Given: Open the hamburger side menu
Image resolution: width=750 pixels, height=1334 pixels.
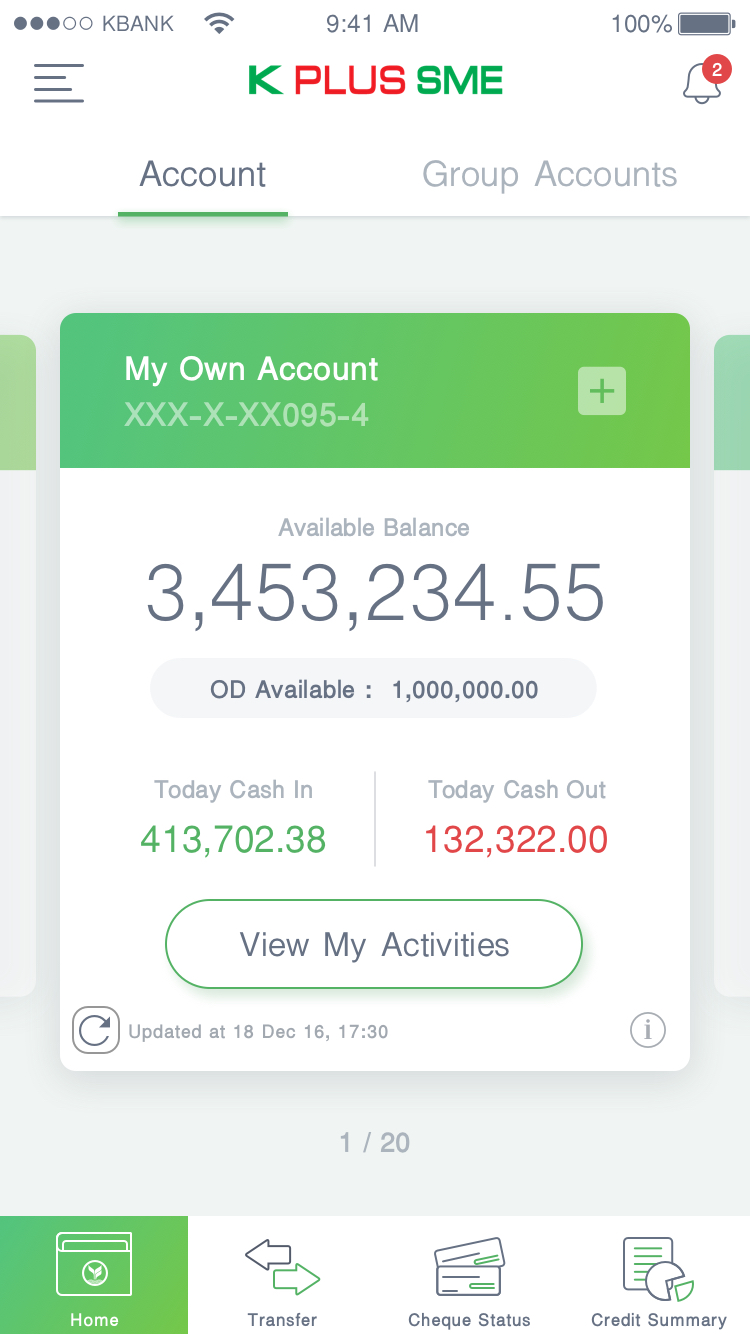Looking at the screenshot, I should click(58, 83).
